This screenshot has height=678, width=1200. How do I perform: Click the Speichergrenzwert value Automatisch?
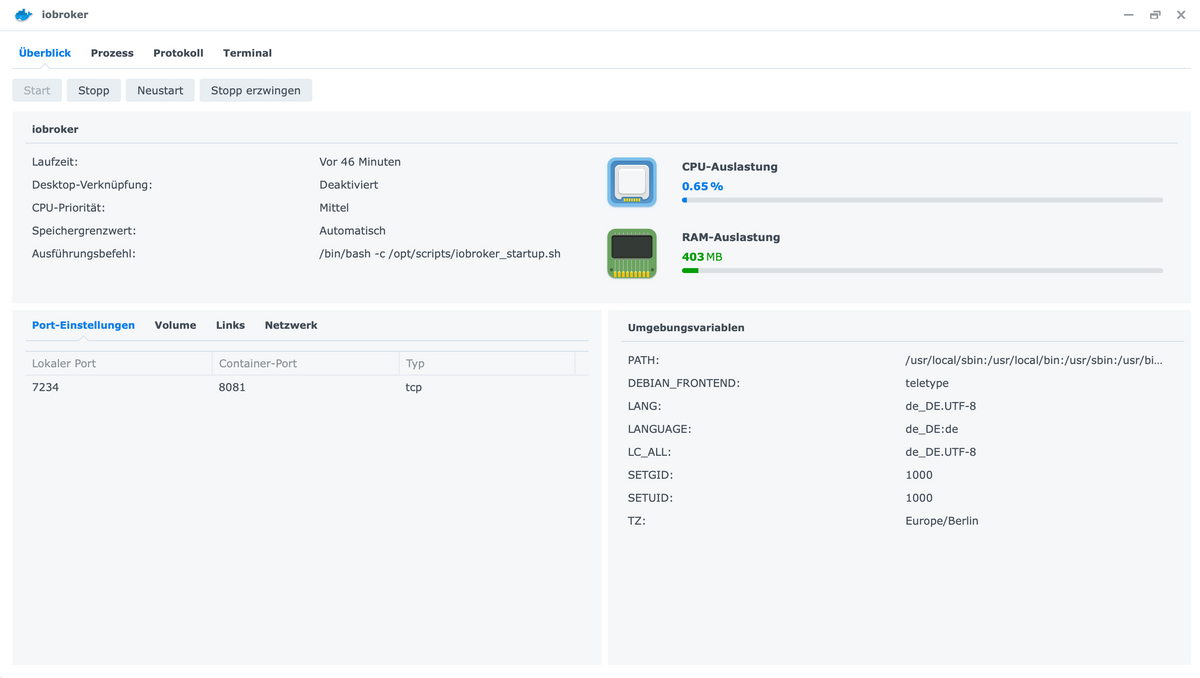pos(352,231)
